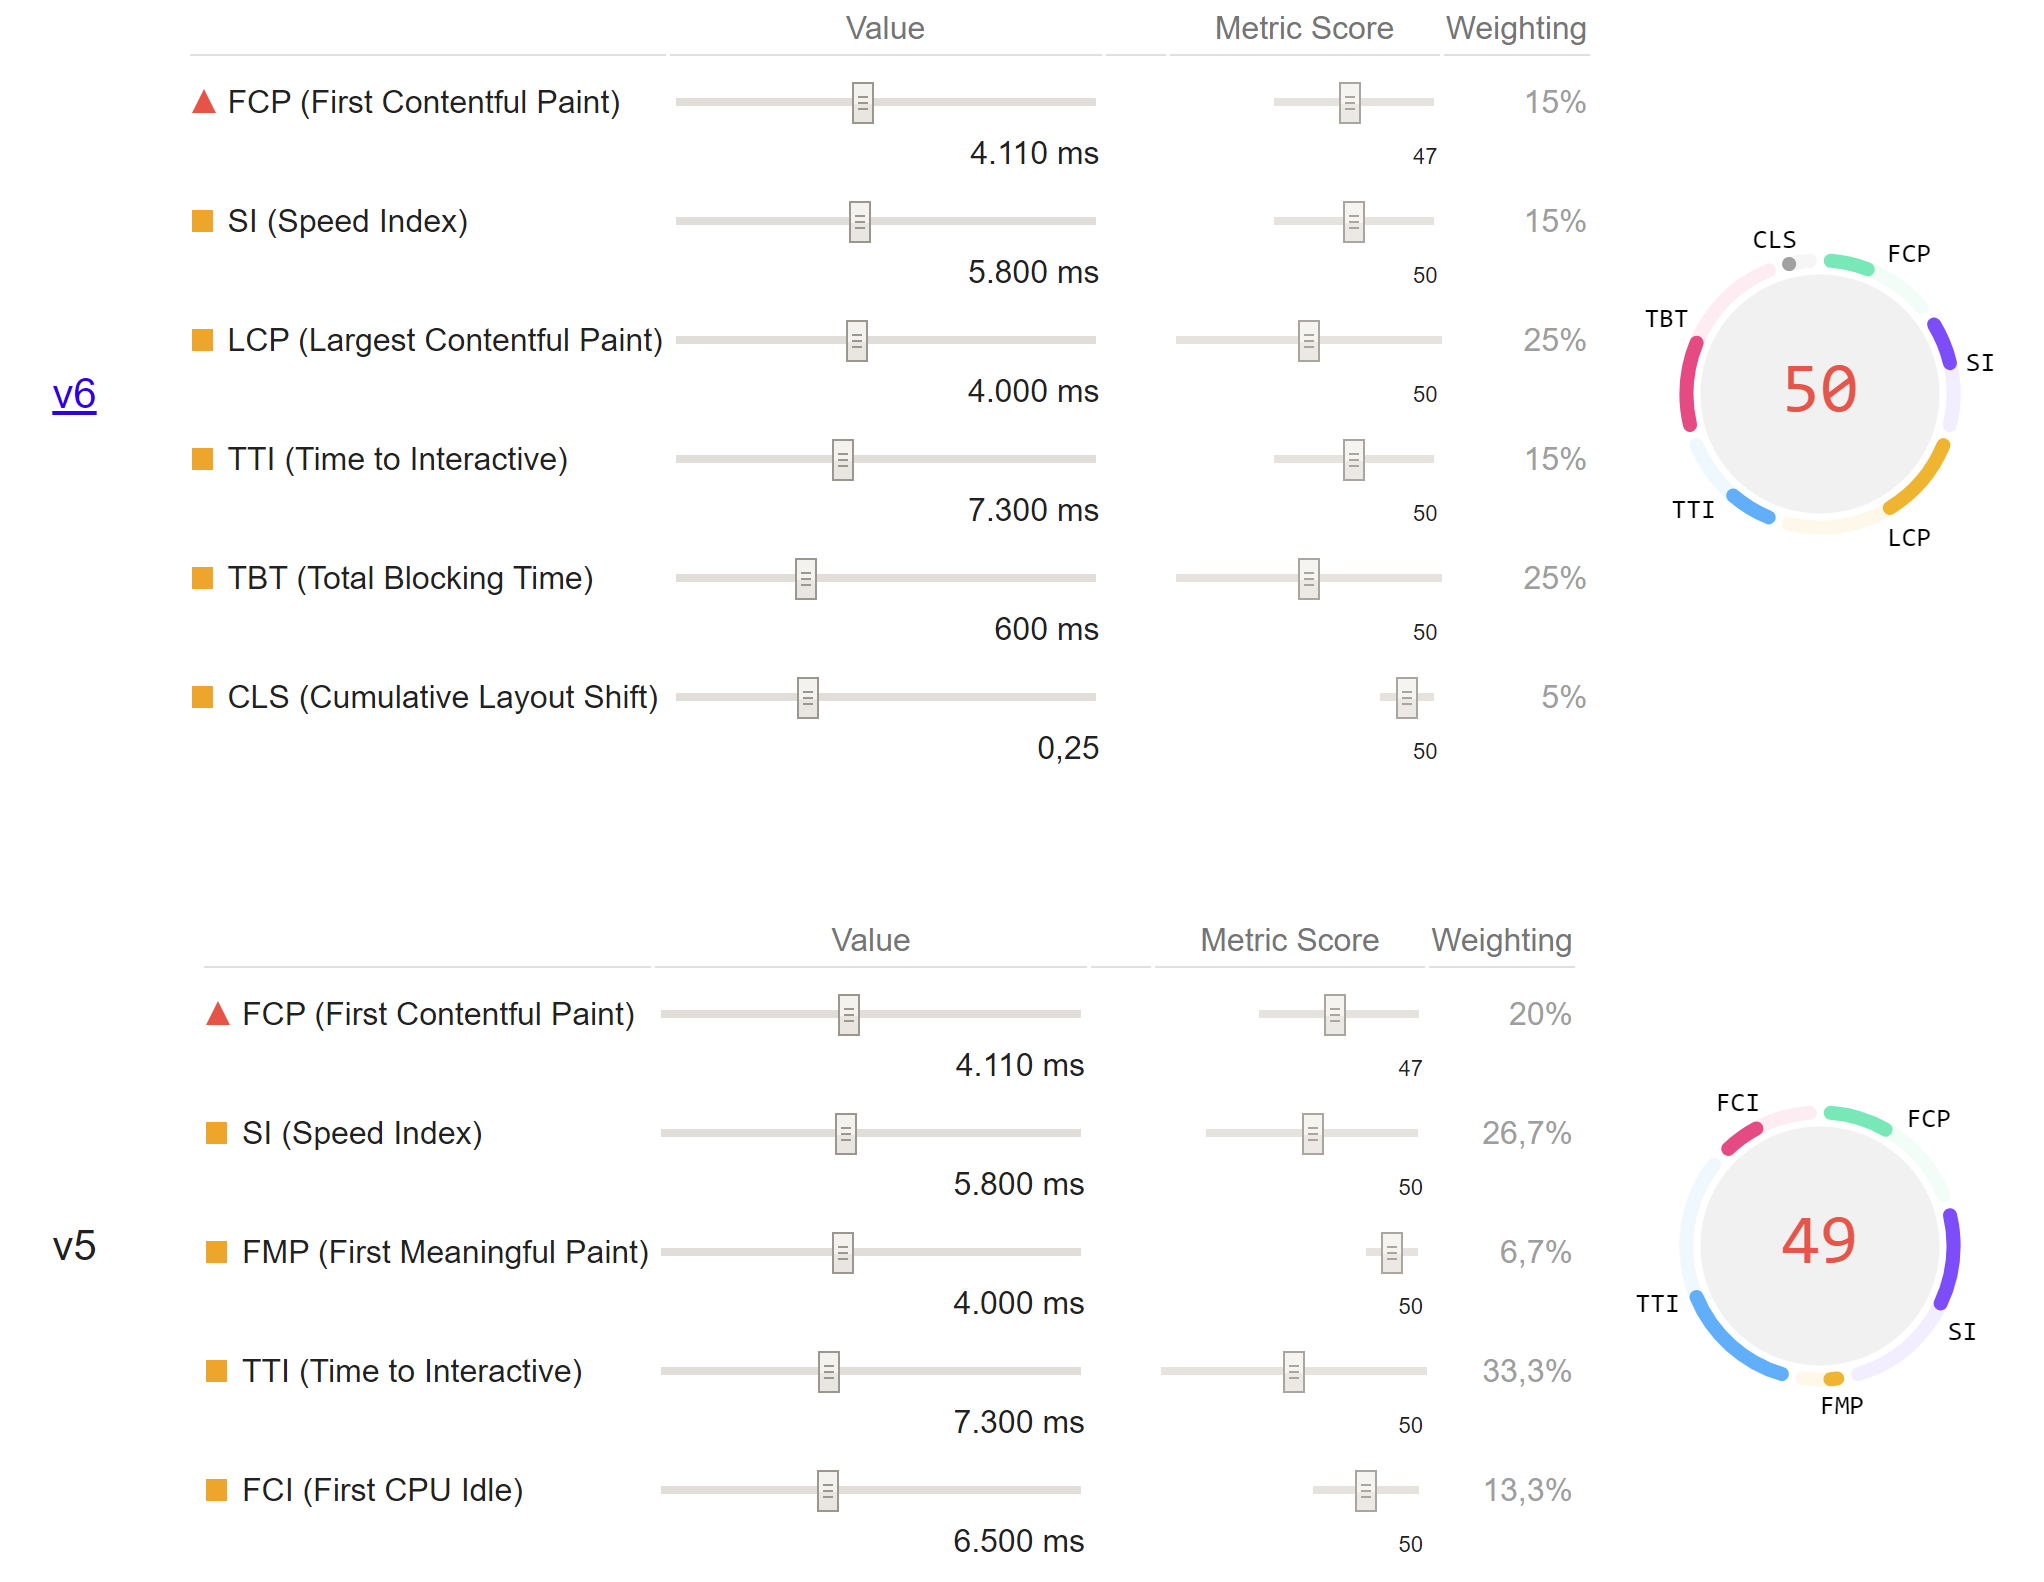Click the TBT metric score slider handle
Screen dimensions: 2044x1582
click(1309, 579)
